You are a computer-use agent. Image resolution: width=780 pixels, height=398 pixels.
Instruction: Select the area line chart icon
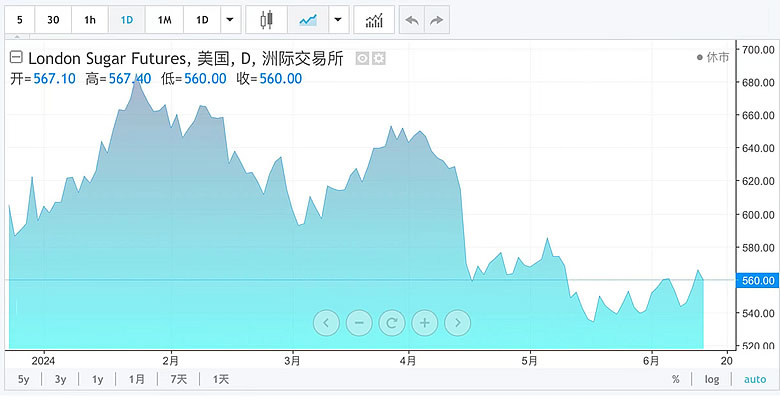(308, 20)
